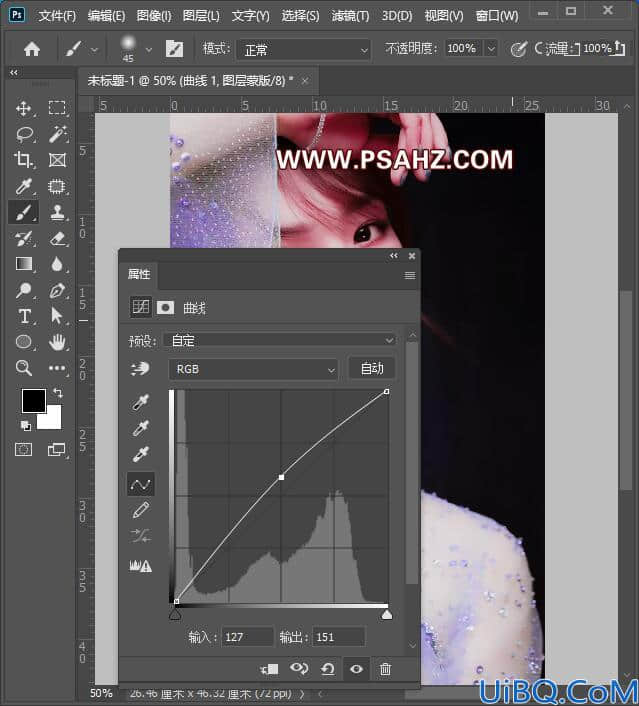Open the blend mode dropdown 正常

(304, 49)
